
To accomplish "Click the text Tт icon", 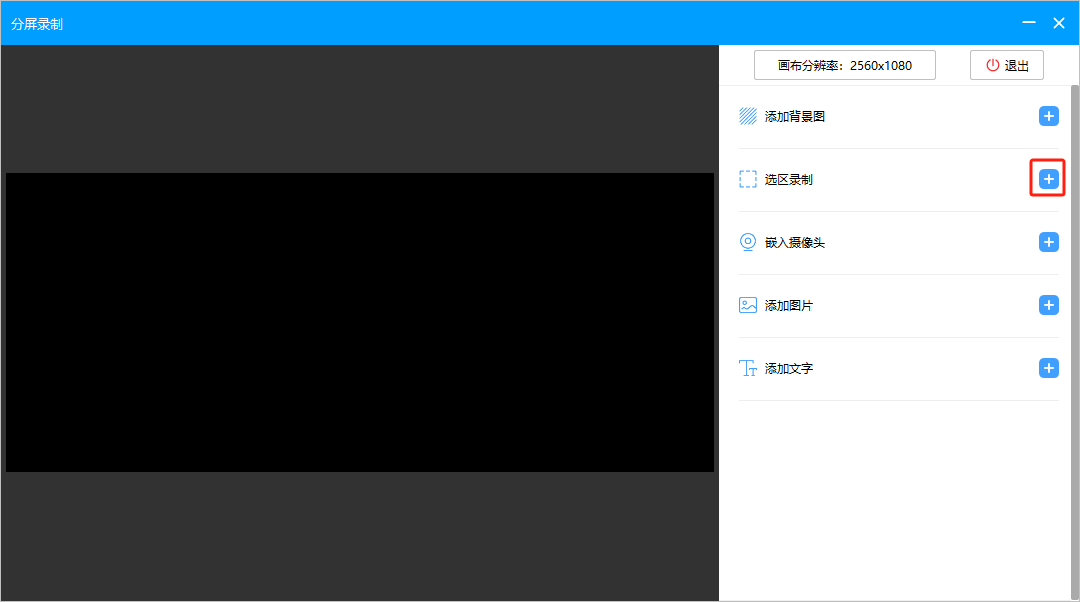I will click(748, 368).
